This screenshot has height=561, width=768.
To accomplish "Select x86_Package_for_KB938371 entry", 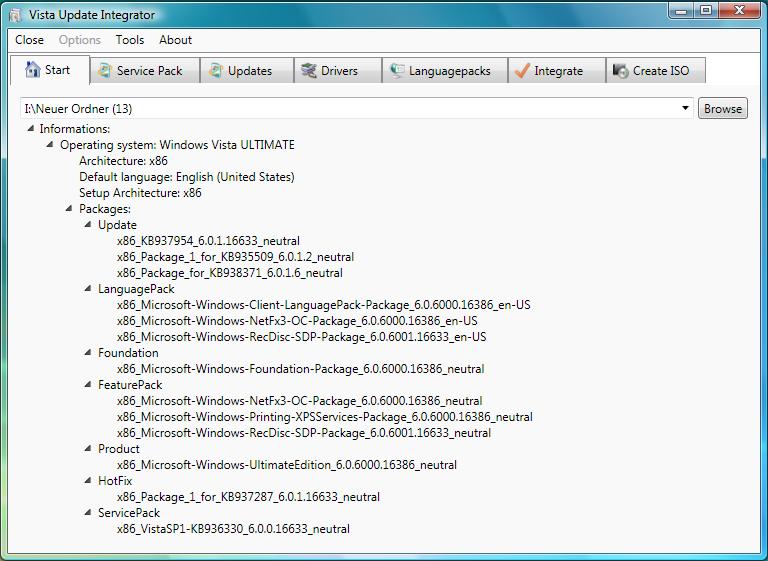I will point(230,273).
